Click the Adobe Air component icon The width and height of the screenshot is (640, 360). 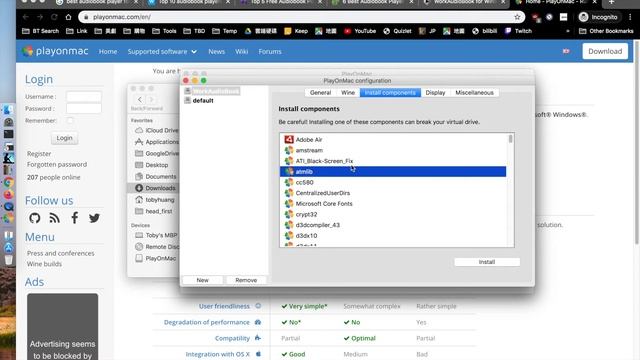(x=289, y=140)
